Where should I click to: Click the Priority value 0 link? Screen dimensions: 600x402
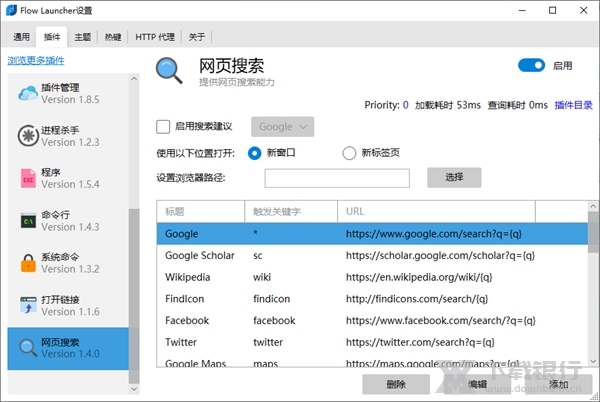pos(405,105)
